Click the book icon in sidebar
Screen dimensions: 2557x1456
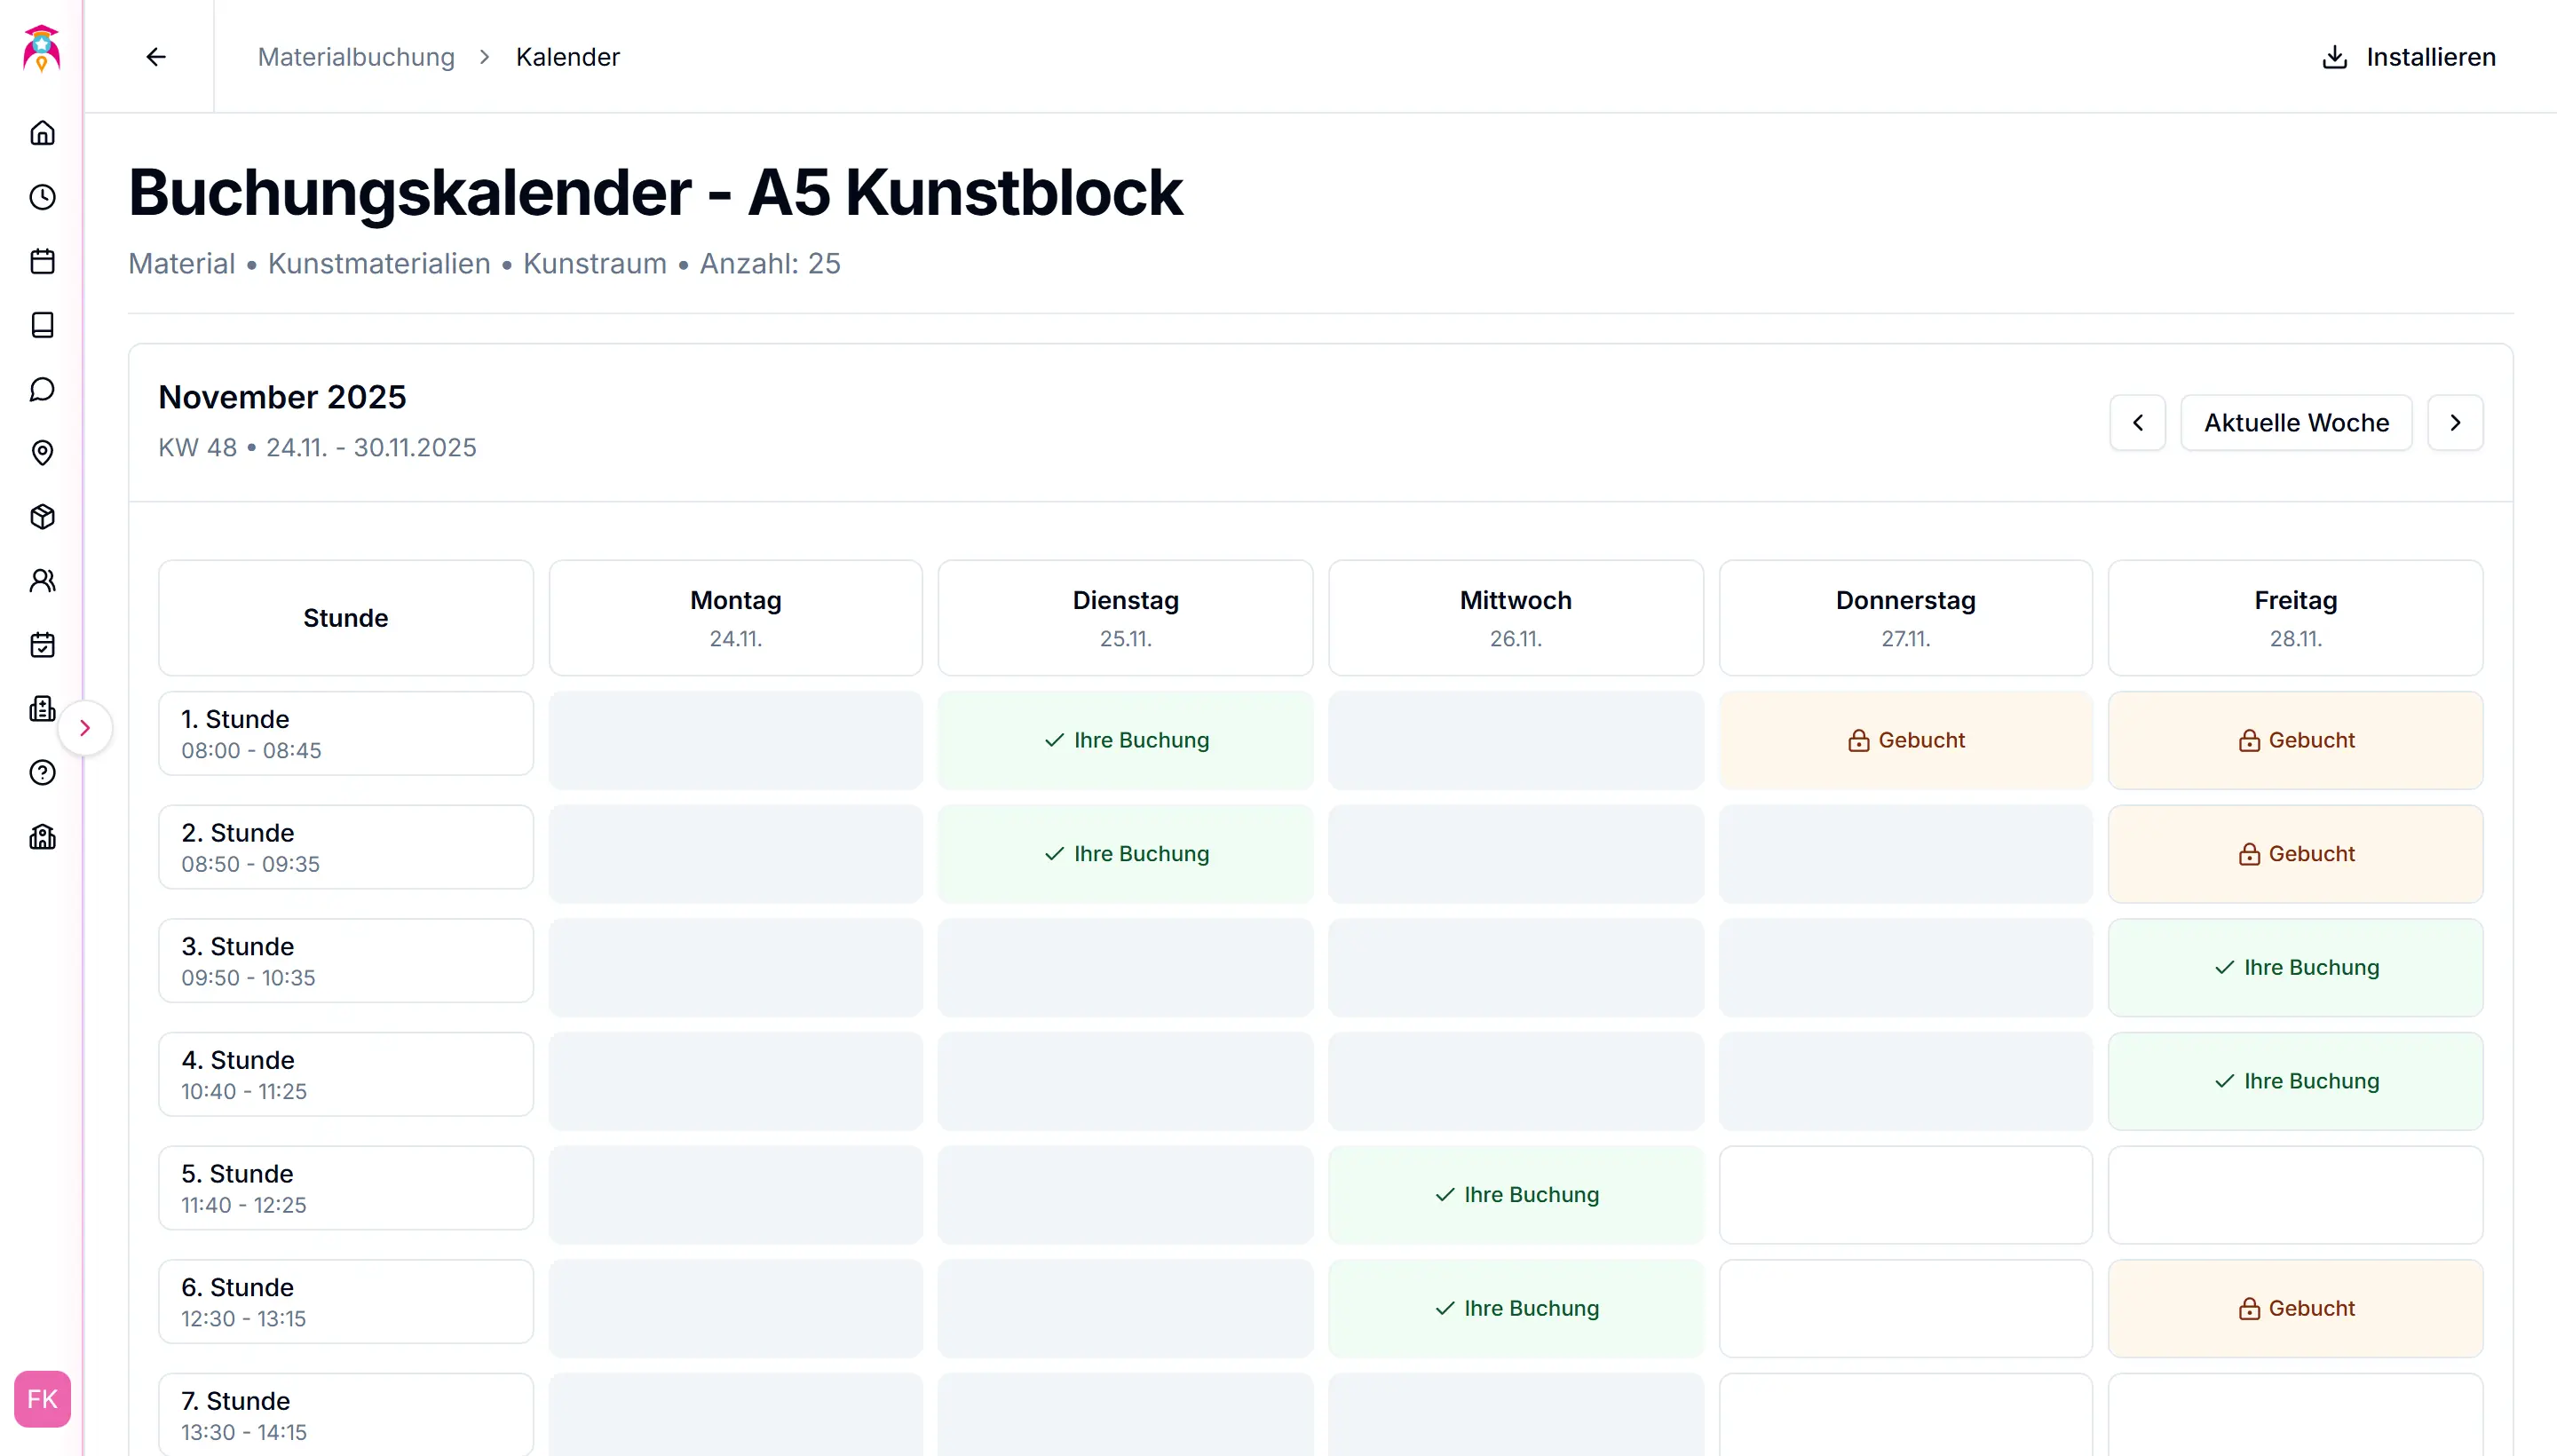42,325
